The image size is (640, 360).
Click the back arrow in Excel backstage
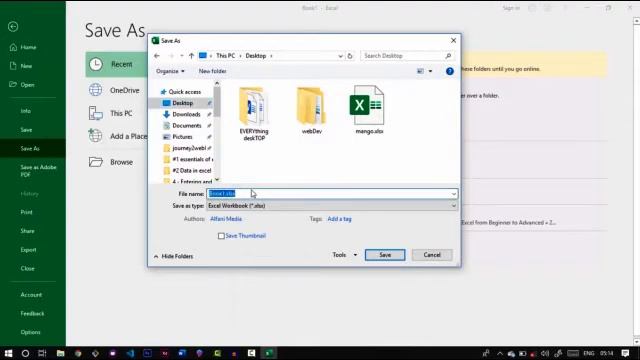[13, 27]
